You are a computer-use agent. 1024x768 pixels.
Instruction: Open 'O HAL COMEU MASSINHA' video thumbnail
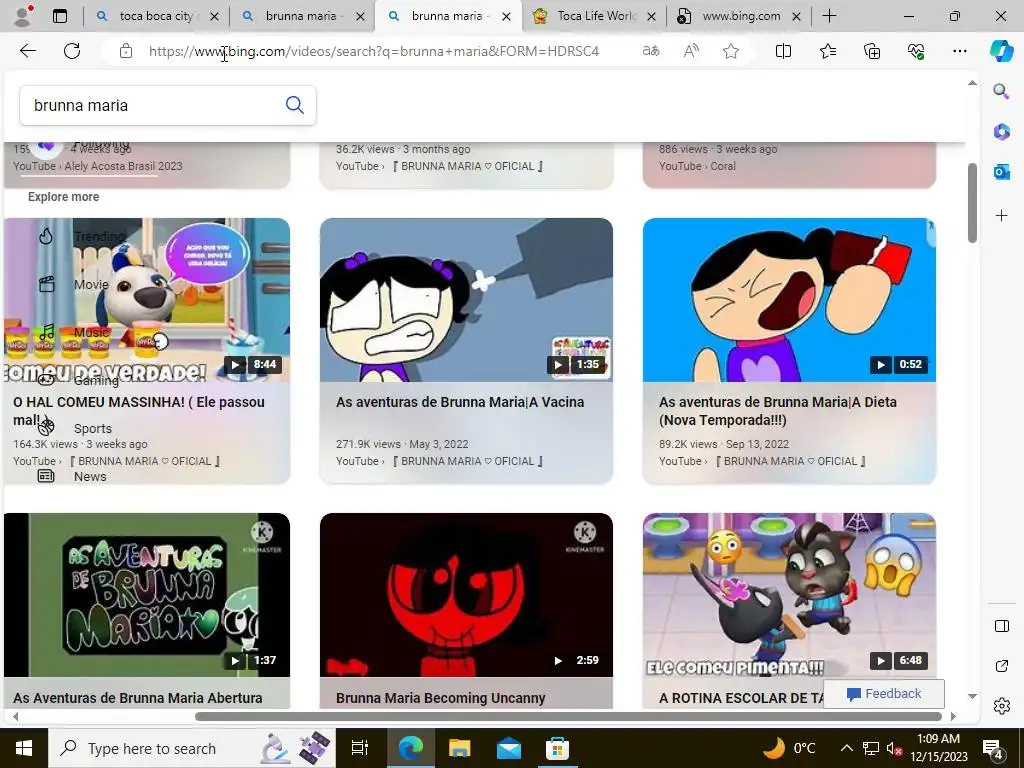147,300
